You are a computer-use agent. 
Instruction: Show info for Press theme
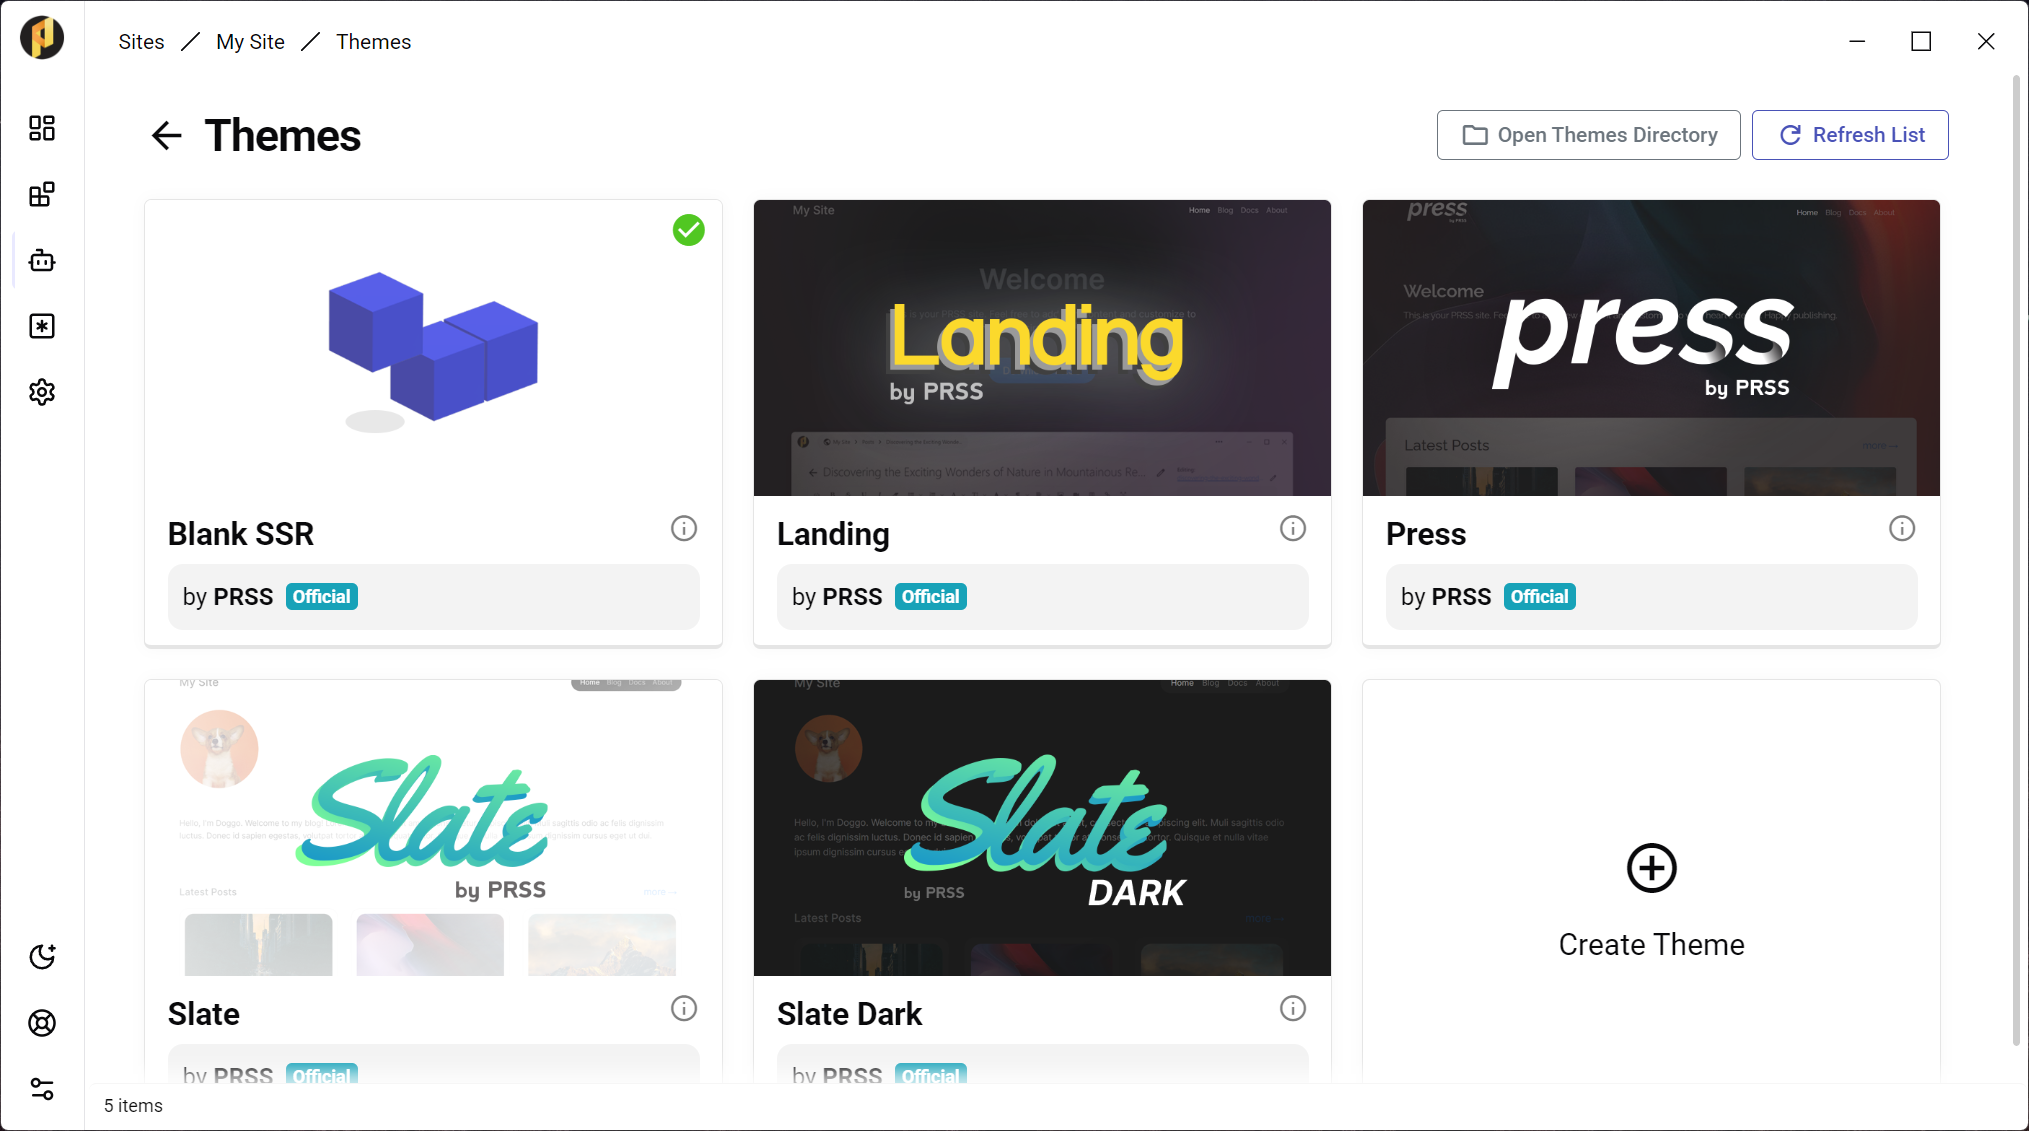point(1902,528)
